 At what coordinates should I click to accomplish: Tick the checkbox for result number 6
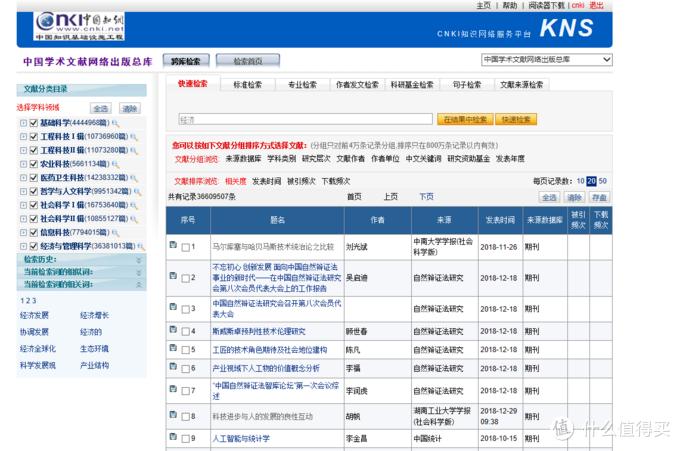point(186,368)
